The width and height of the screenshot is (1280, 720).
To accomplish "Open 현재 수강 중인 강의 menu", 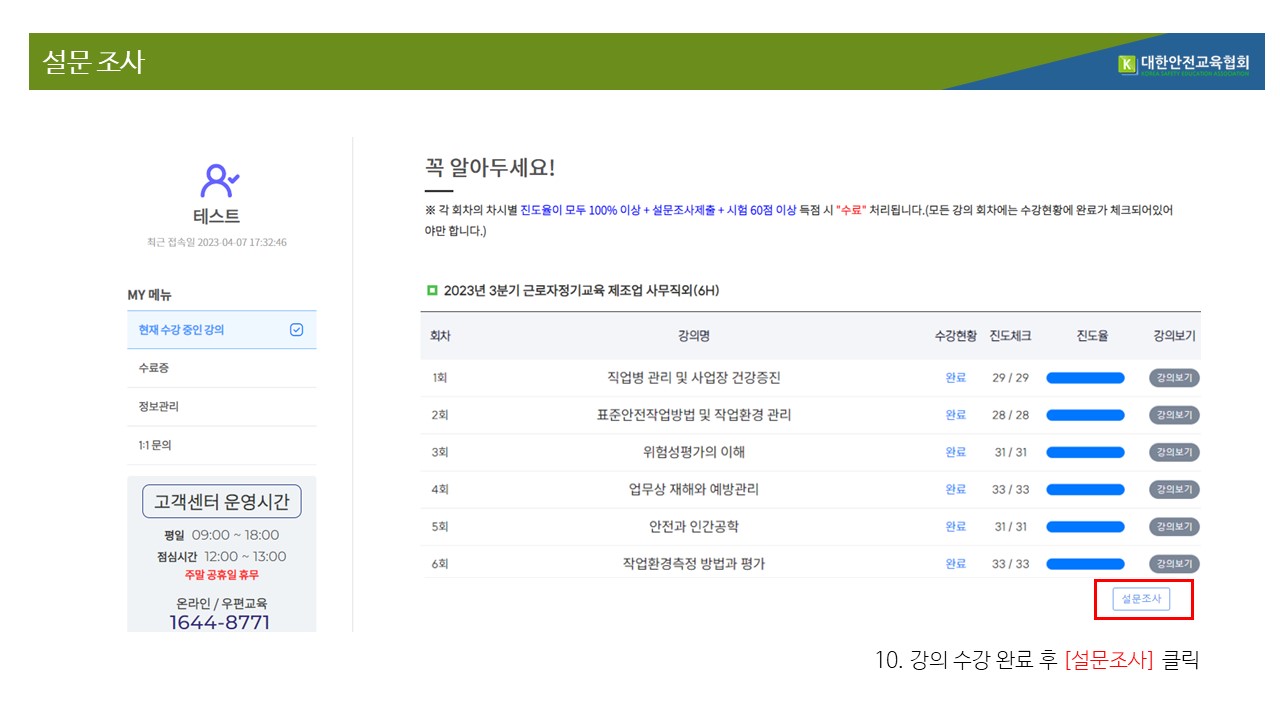I will click(182, 330).
